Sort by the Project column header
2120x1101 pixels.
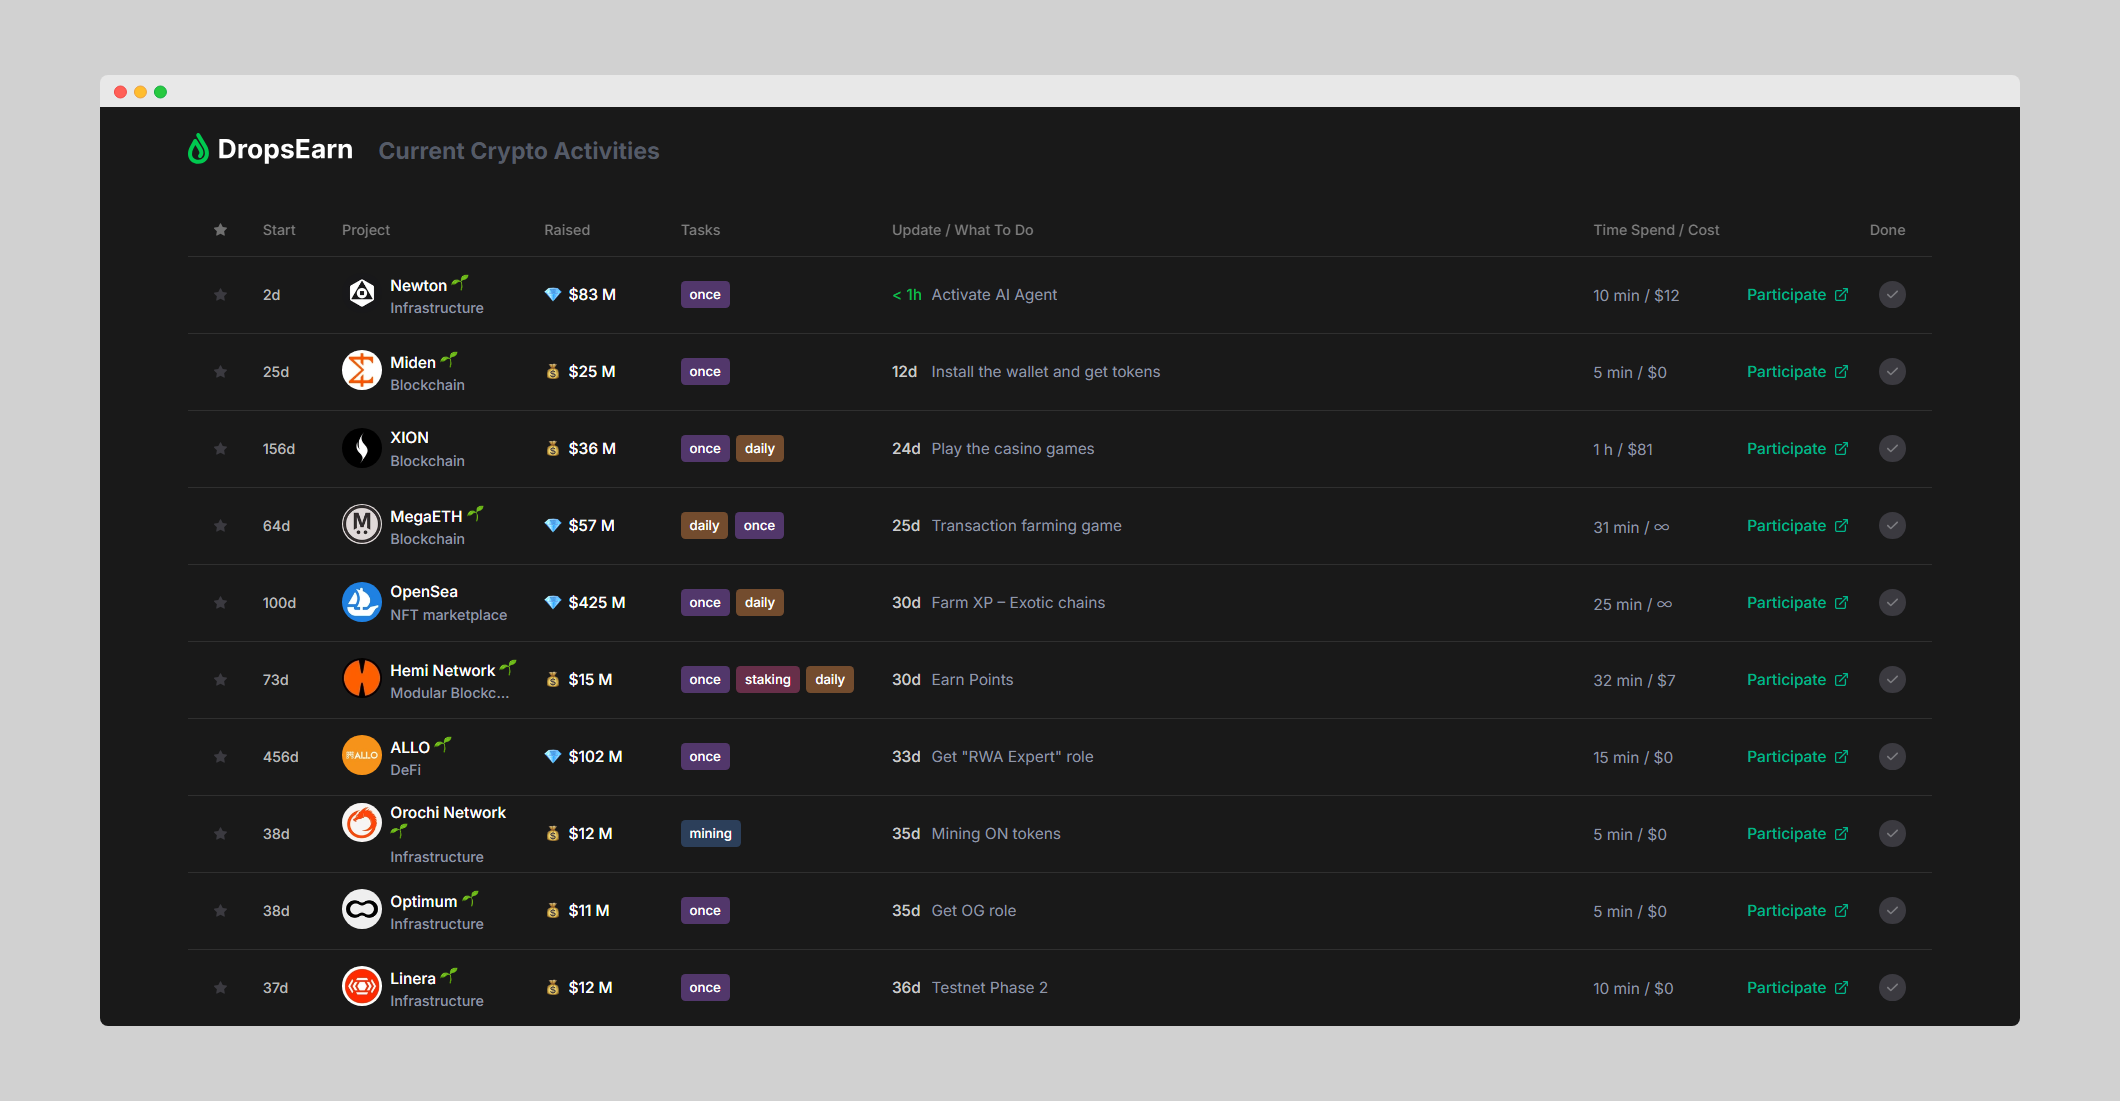[366, 230]
